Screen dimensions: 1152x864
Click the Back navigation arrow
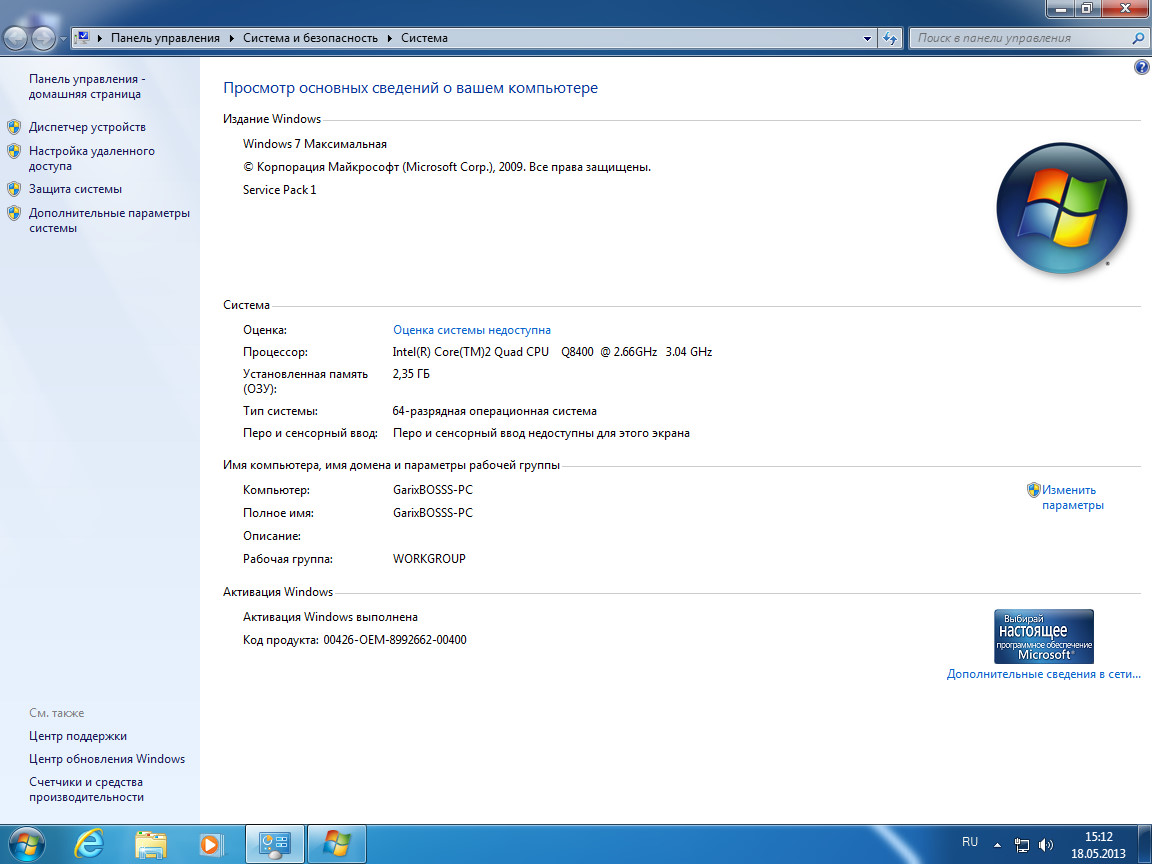click(x=16, y=38)
